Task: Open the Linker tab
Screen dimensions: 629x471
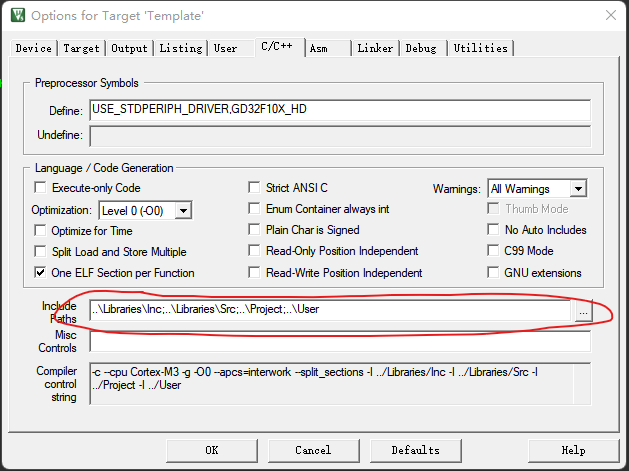Action: coord(375,49)
